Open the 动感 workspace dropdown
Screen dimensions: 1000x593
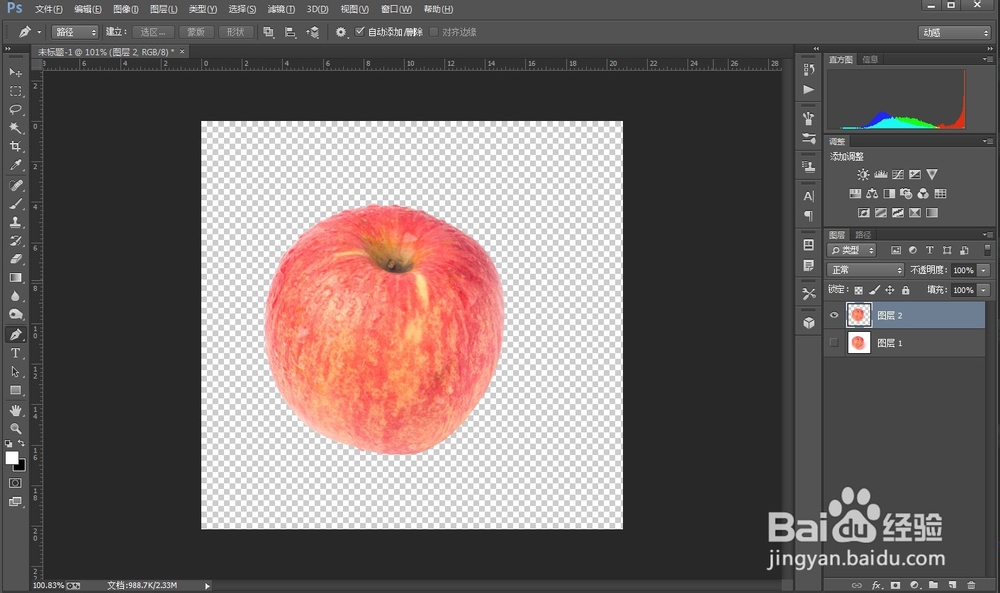pyautogui.click(x=955, y=33)
